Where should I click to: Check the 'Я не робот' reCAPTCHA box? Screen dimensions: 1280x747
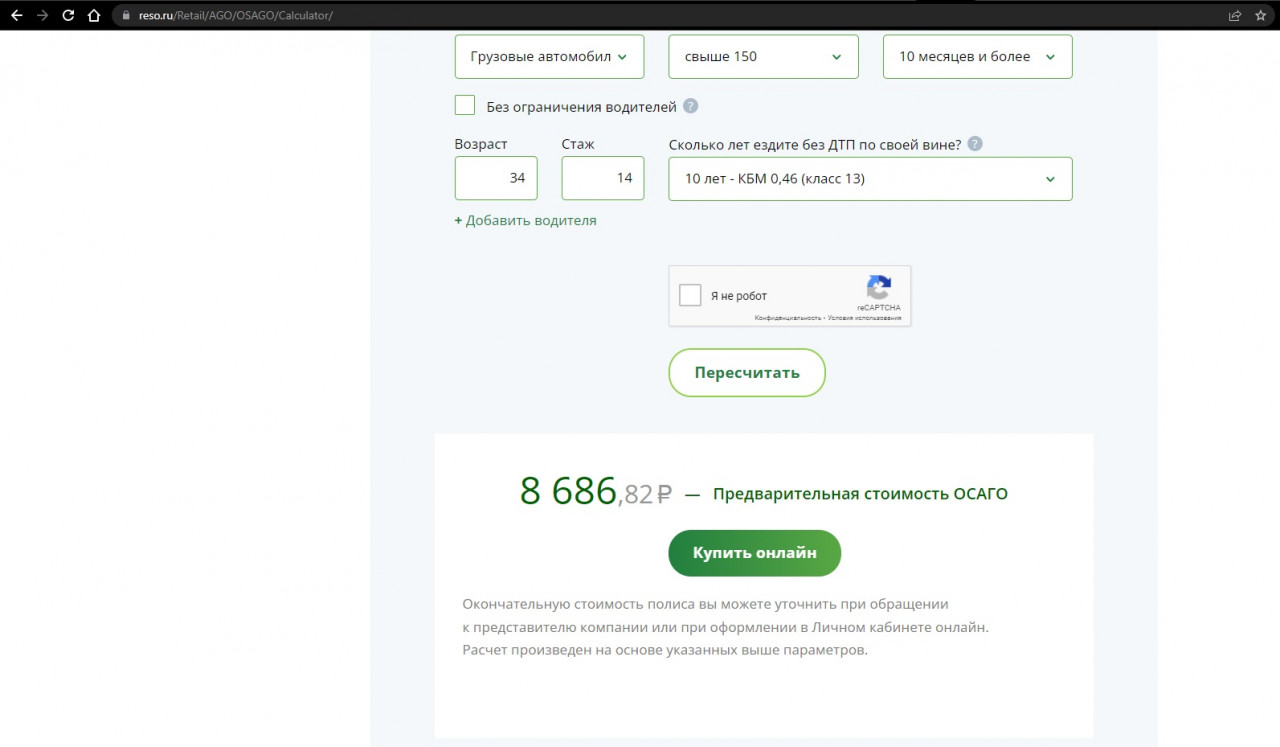pyautogui.click(x=690, y=295)
